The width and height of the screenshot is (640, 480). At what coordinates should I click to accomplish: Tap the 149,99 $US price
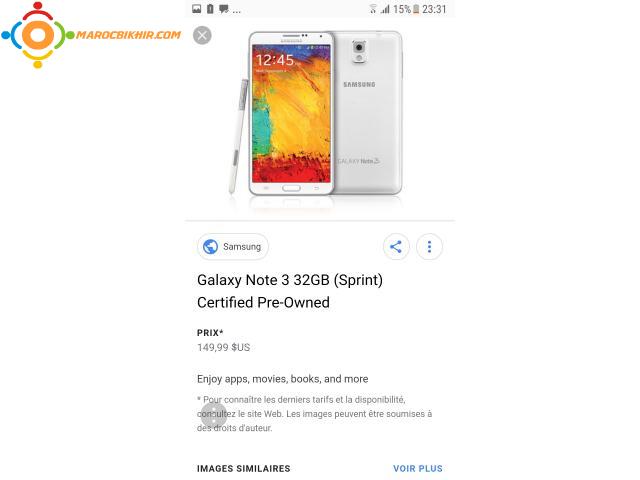[224, 347]
